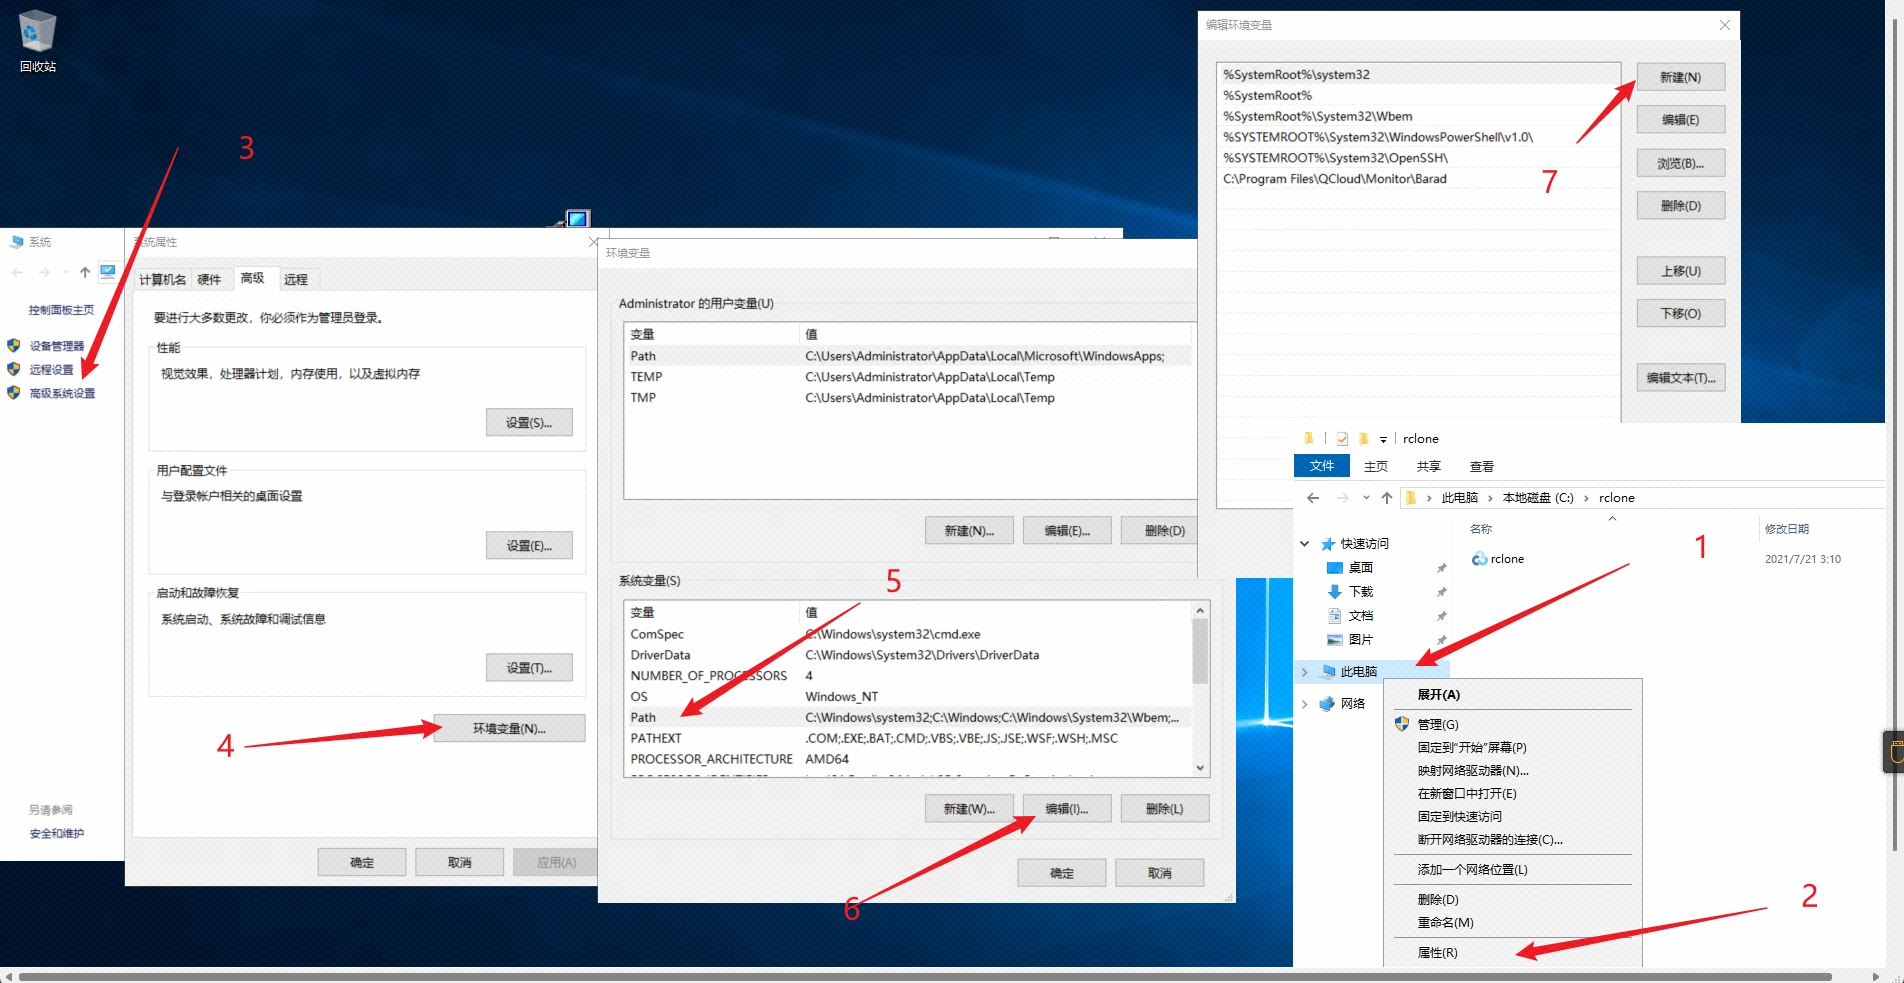
Task: Click chevron after 此电脑 in address bar
Action: click(x=1490, y=498)
